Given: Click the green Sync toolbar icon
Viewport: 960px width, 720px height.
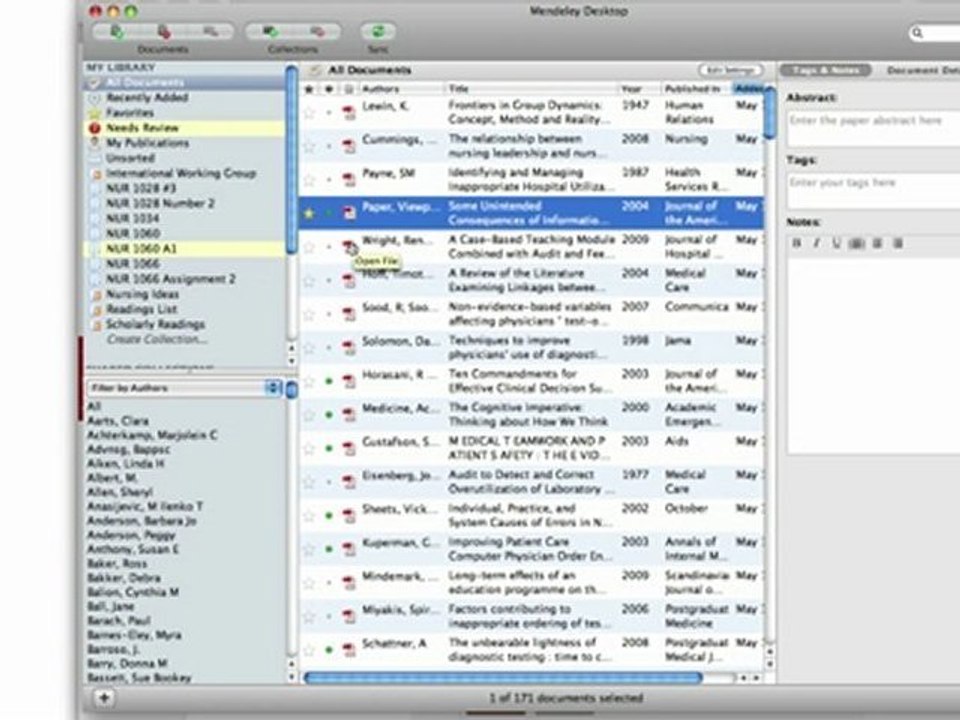Looking at the screenshot, I should point(378,32).
